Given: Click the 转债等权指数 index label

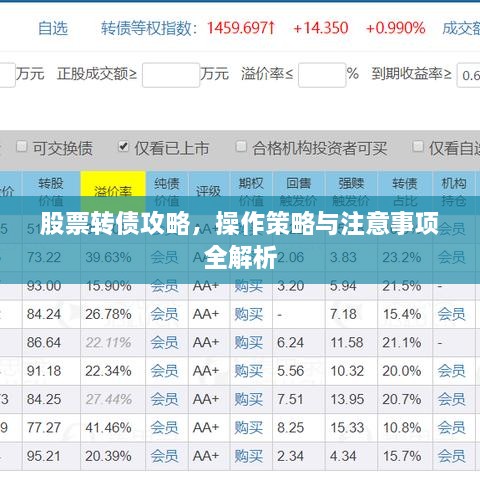Looking at the screenshot, I should [x=147, y=28].
